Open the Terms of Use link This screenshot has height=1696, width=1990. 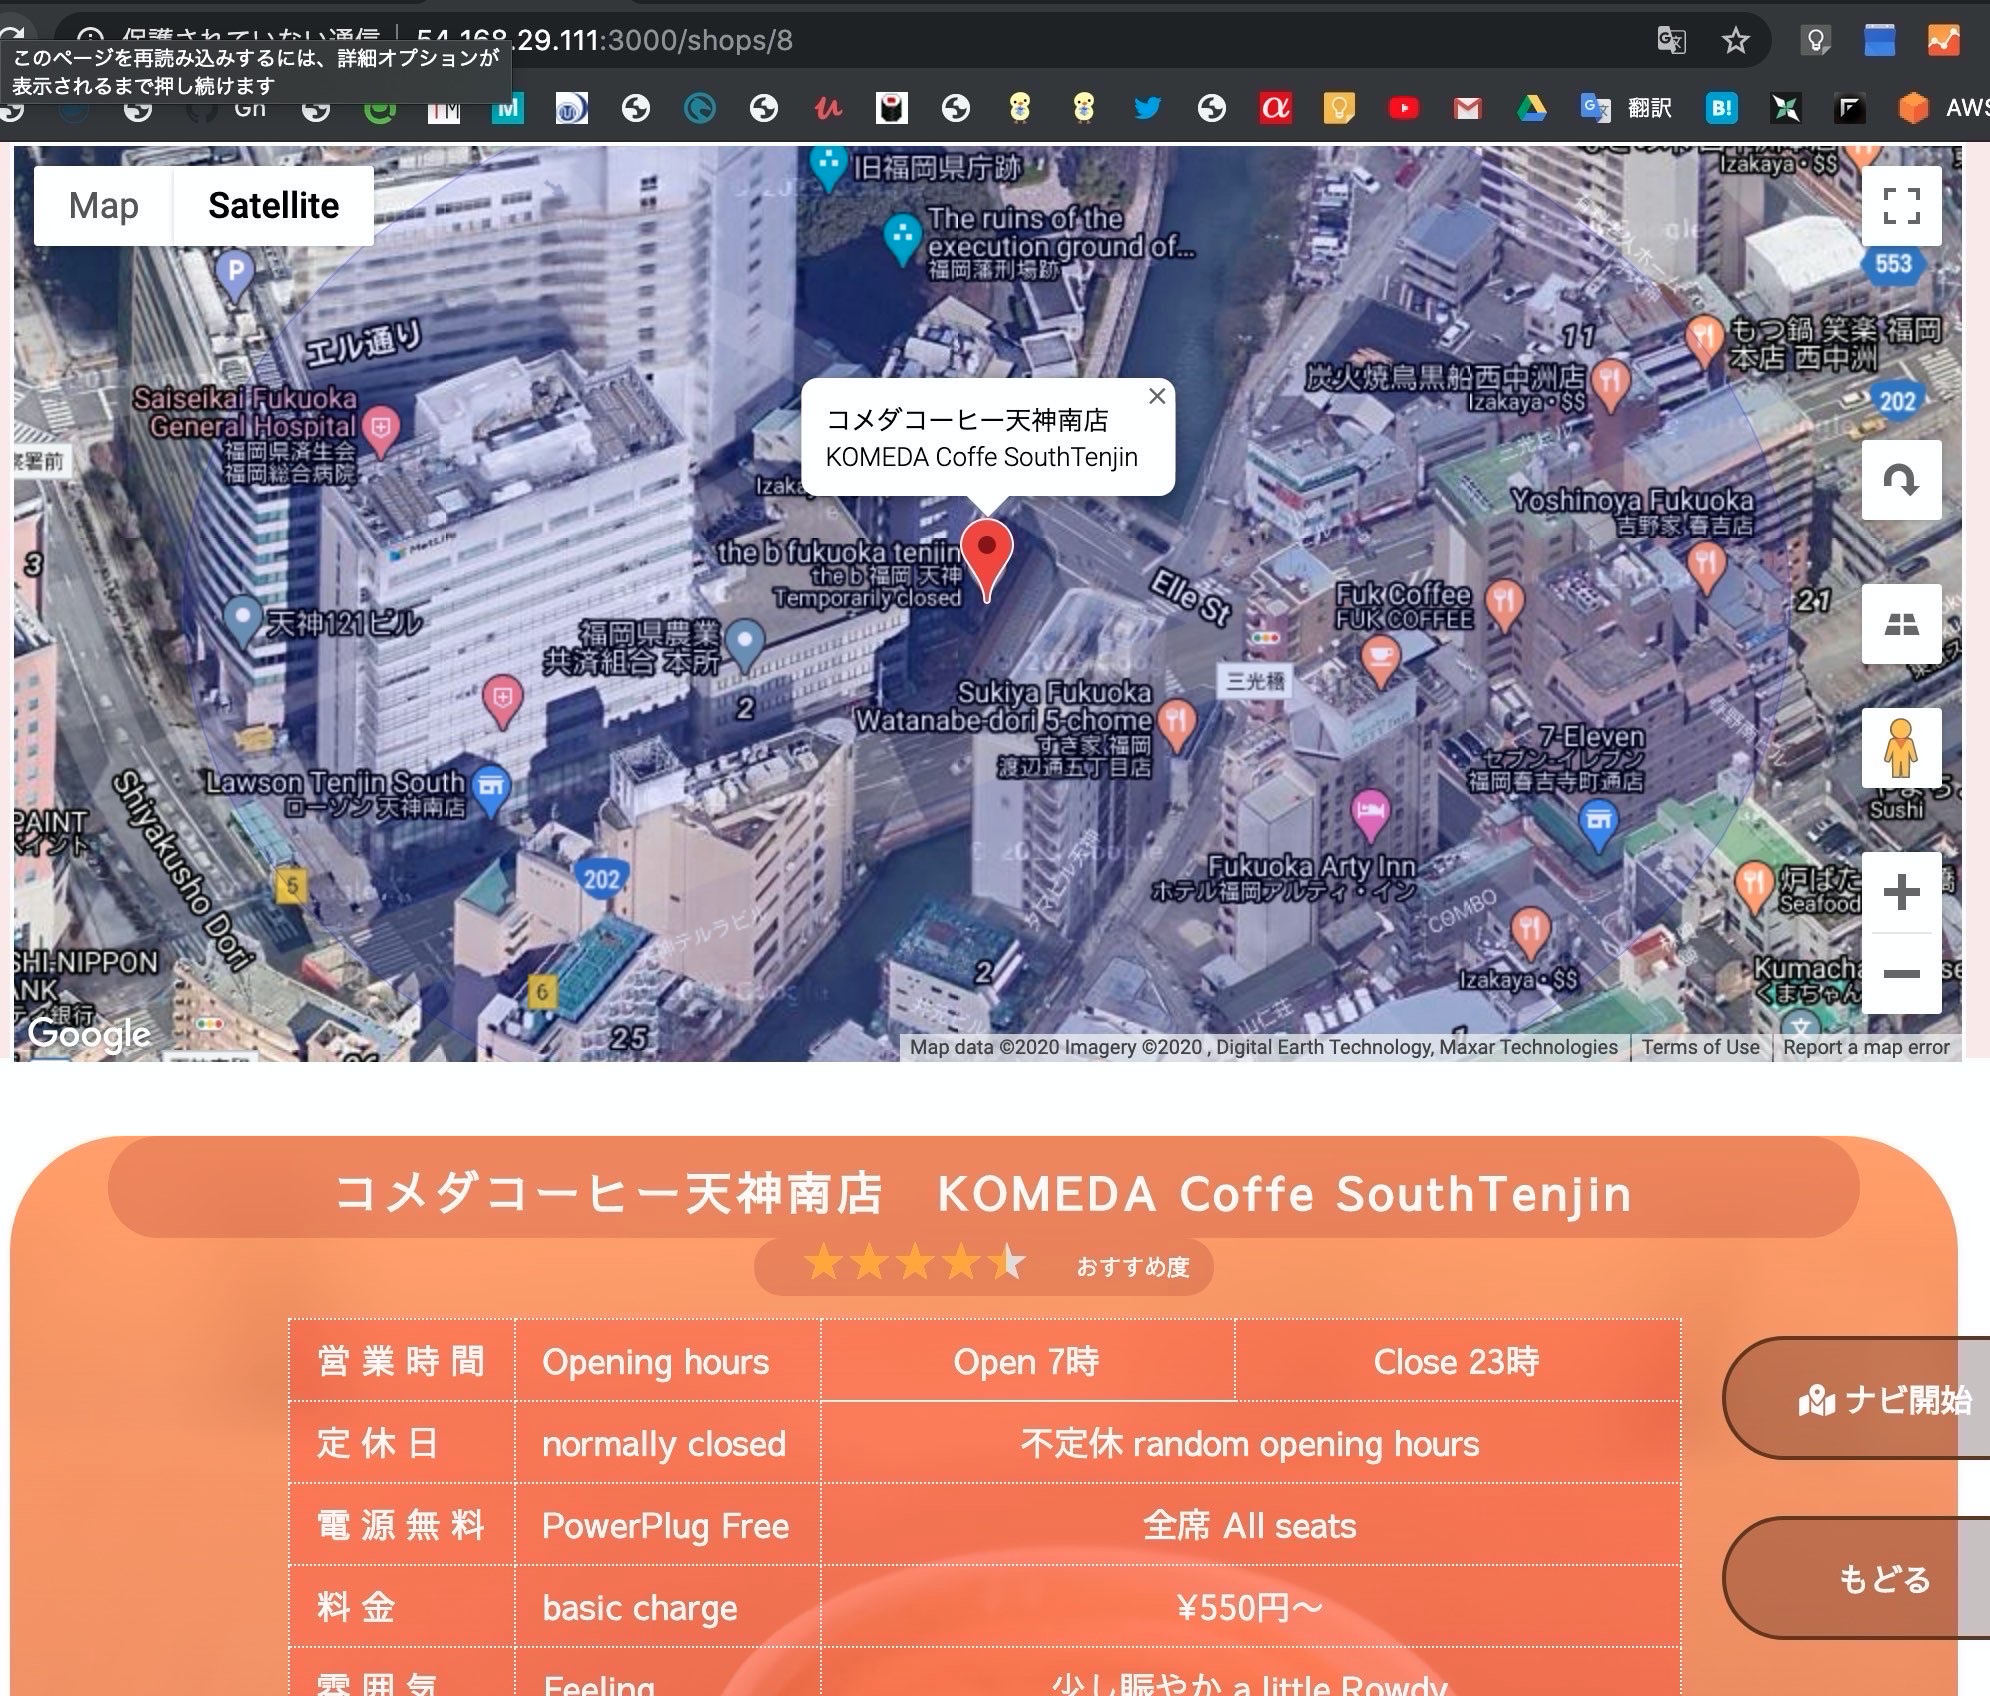click(1700, 1047)
